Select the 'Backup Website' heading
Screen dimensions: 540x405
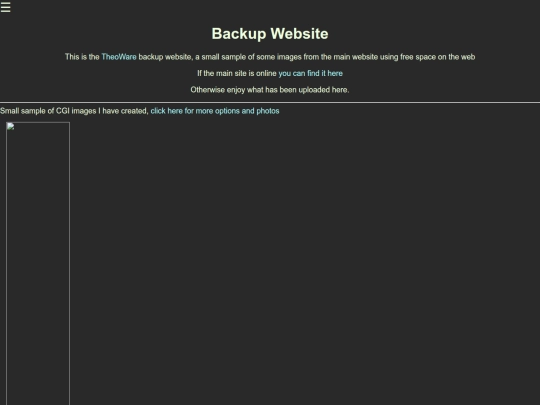270,34
